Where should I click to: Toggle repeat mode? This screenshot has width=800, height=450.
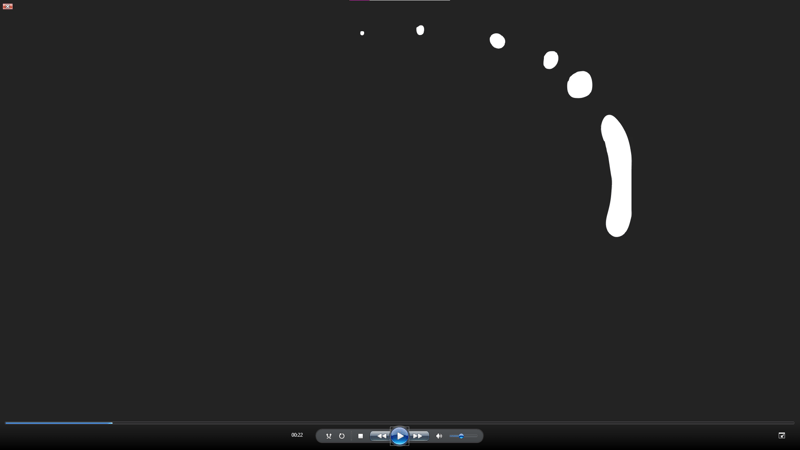click(342, 436)
